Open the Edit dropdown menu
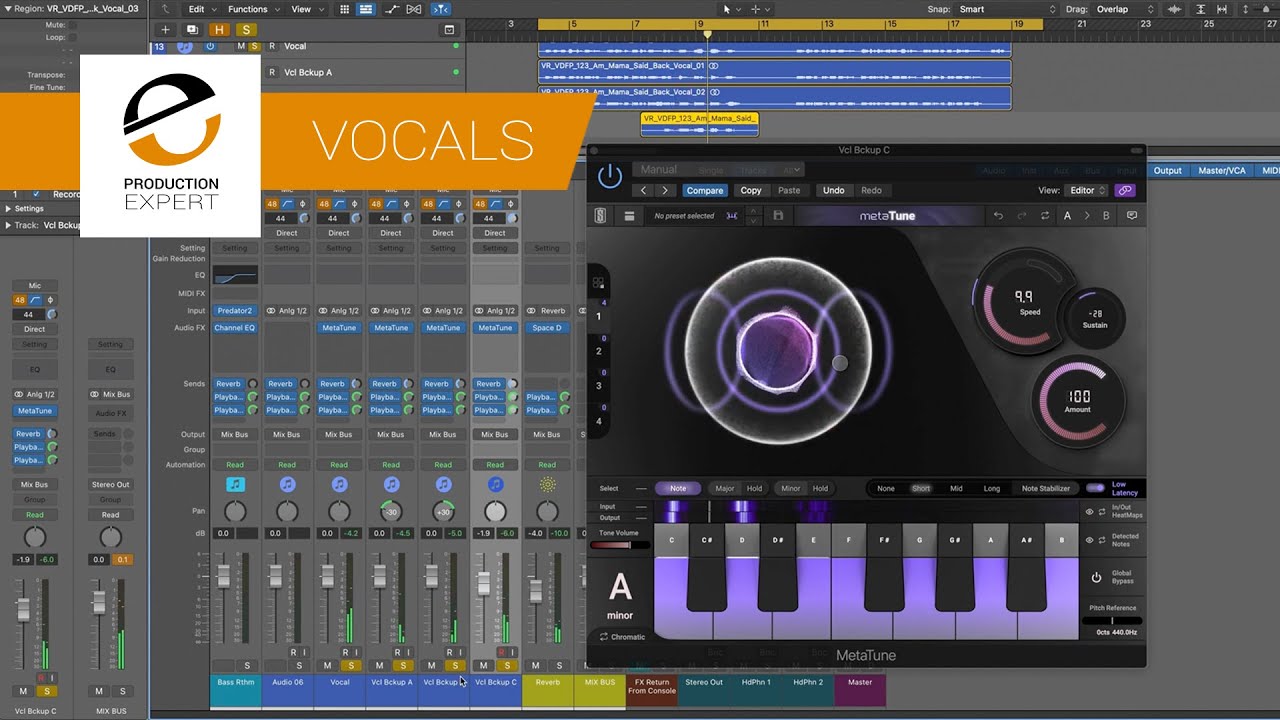1280x720 pixels. point(201,9)
